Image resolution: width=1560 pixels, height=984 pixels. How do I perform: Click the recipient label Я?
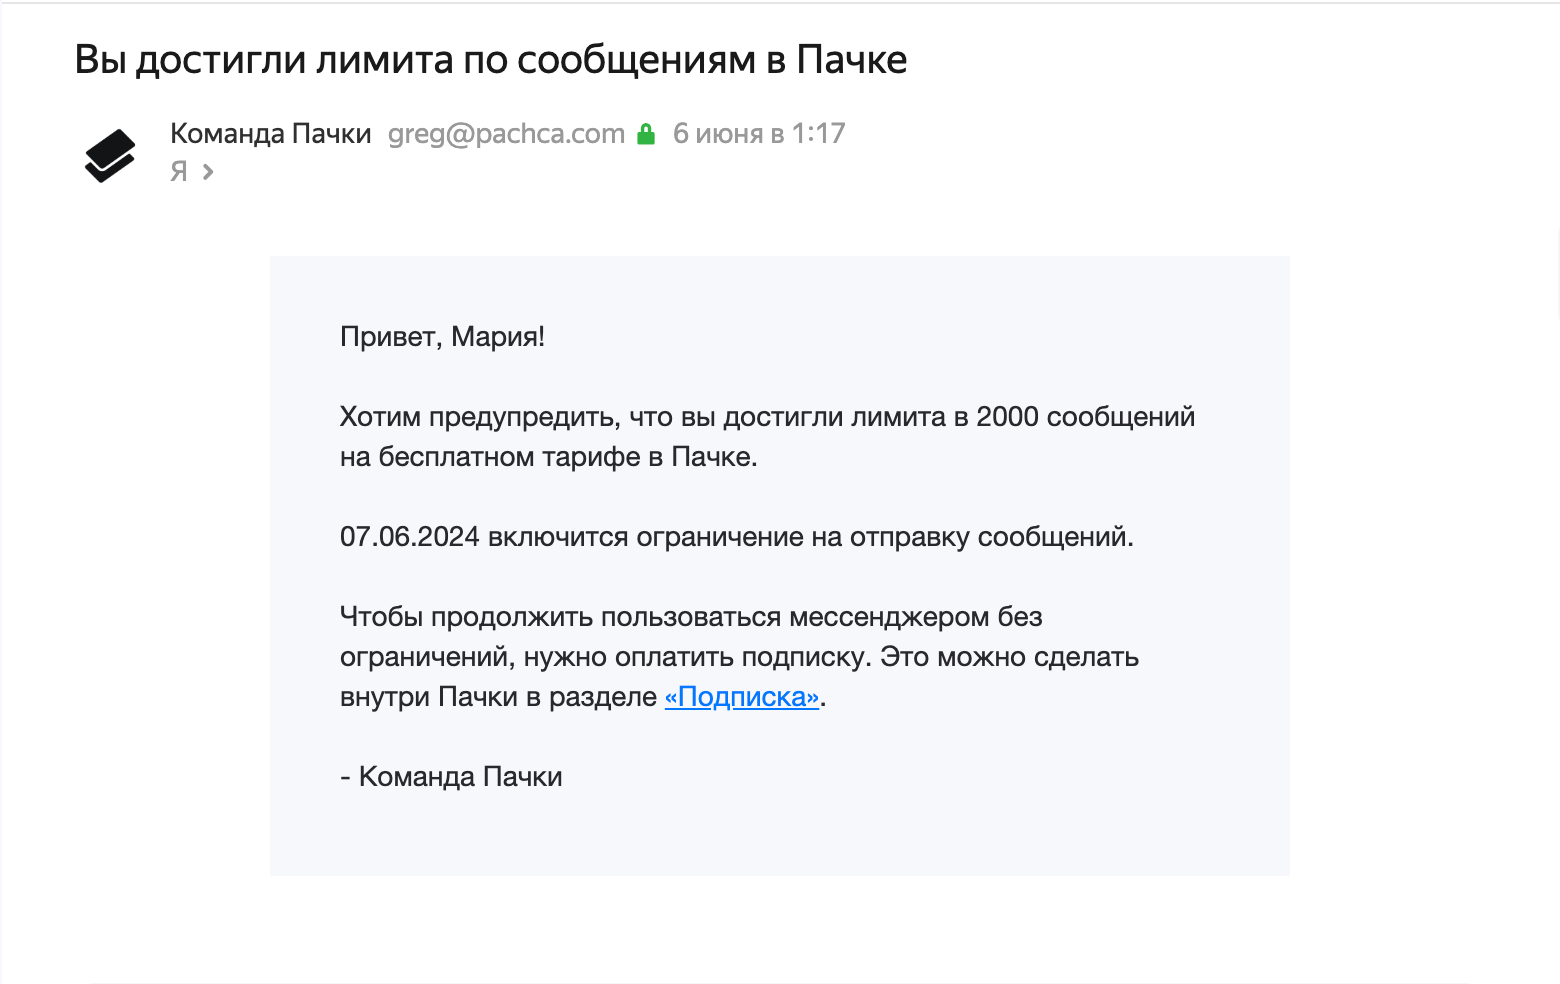click(179, 172)
